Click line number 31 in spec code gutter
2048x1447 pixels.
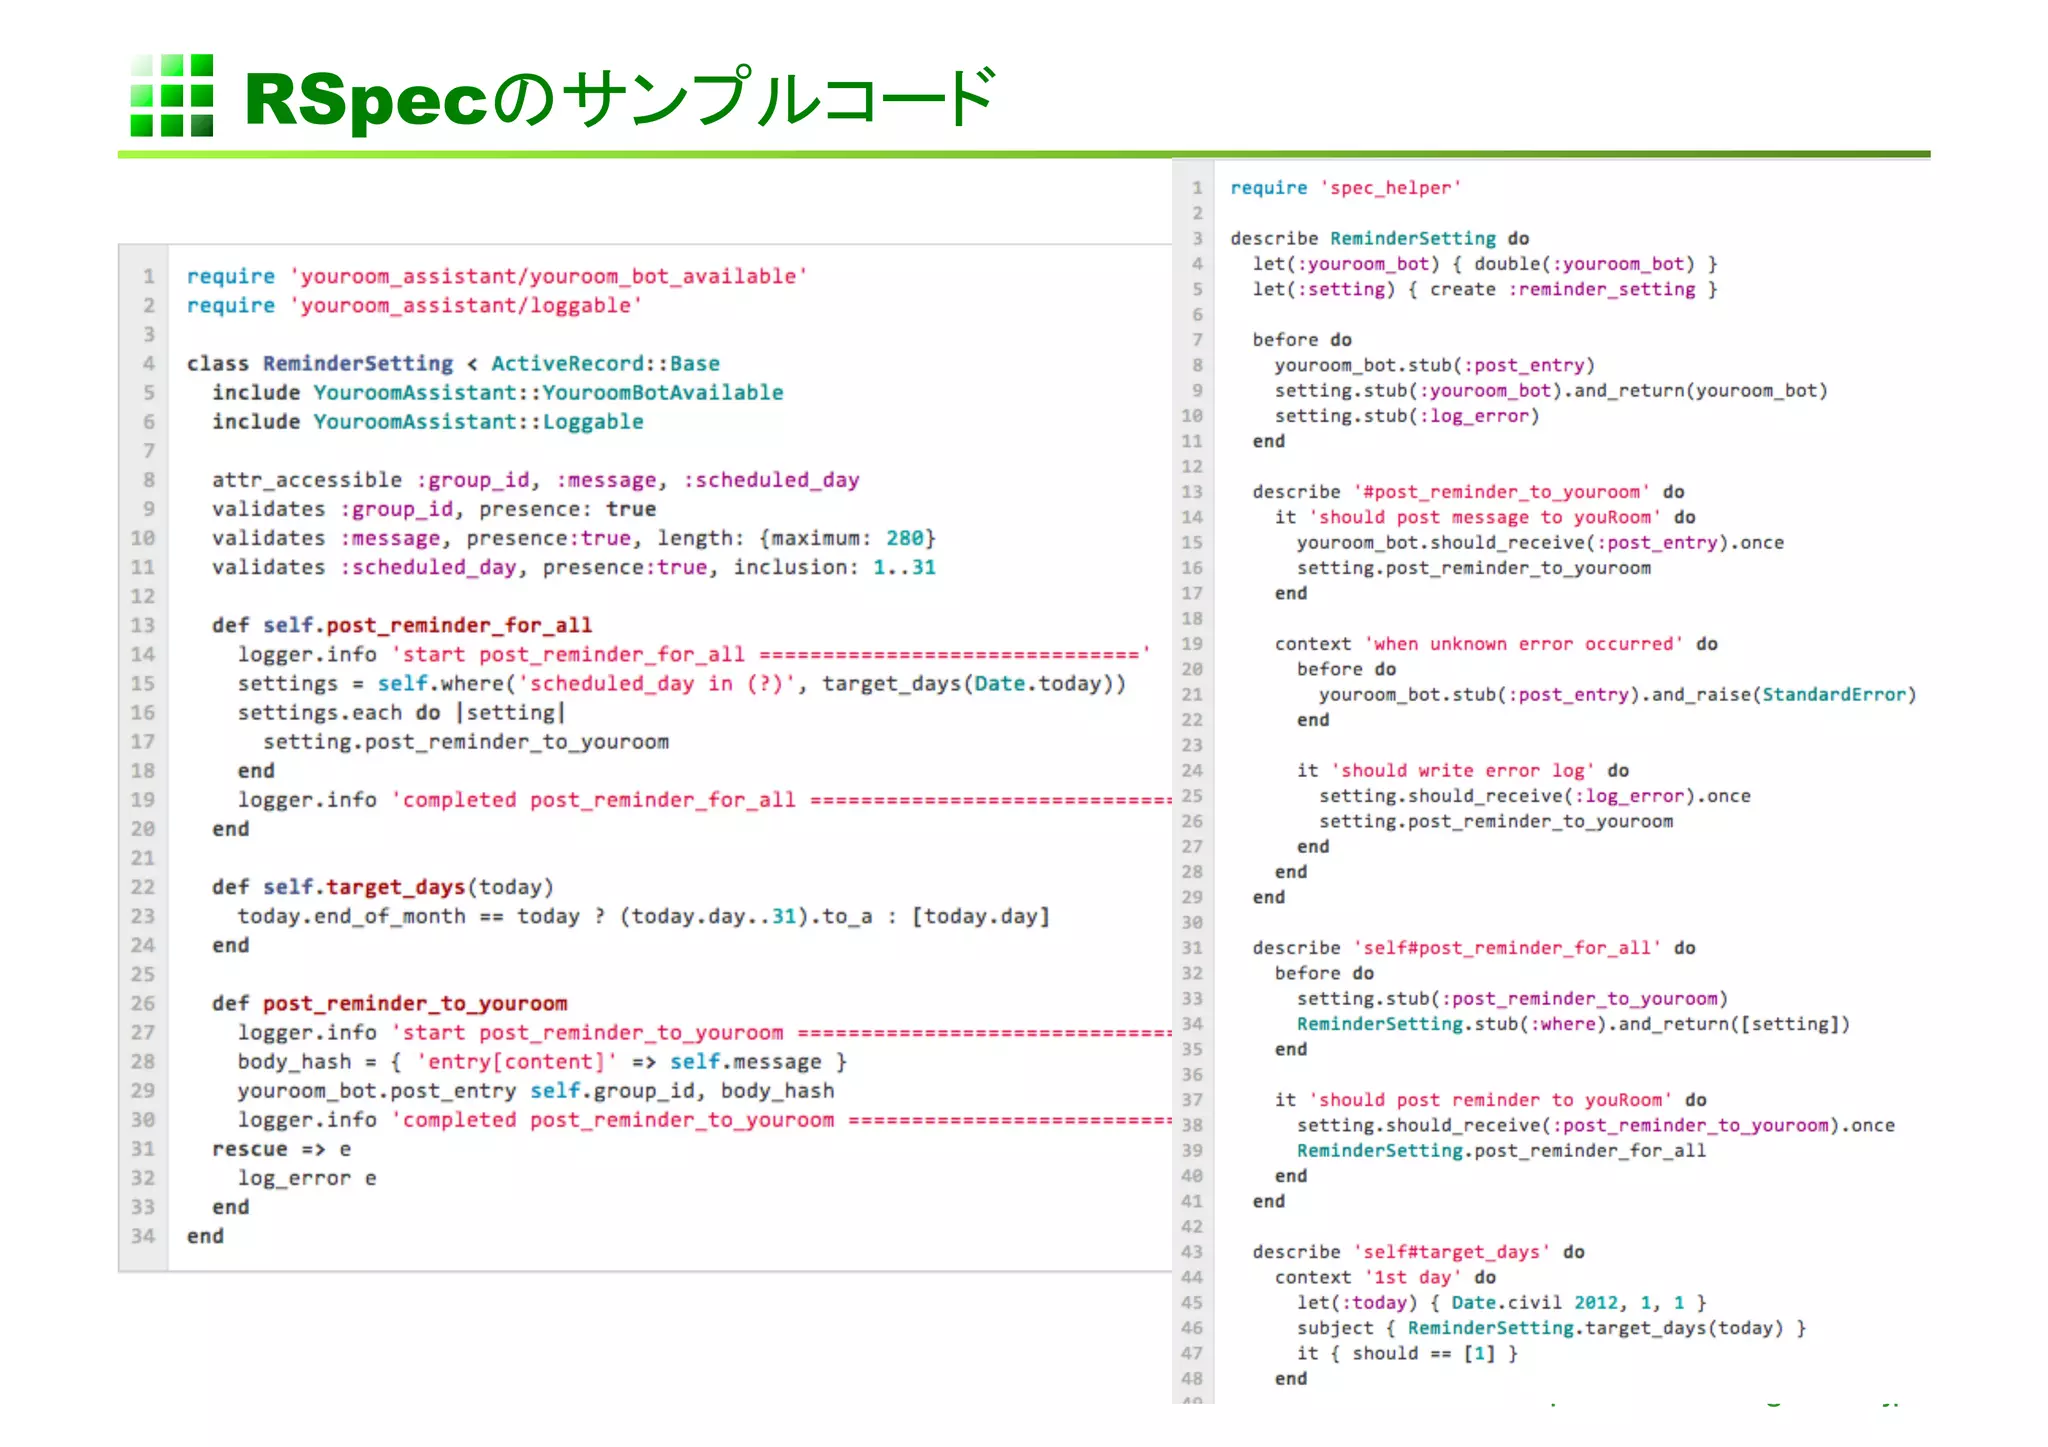[1192, 948]
